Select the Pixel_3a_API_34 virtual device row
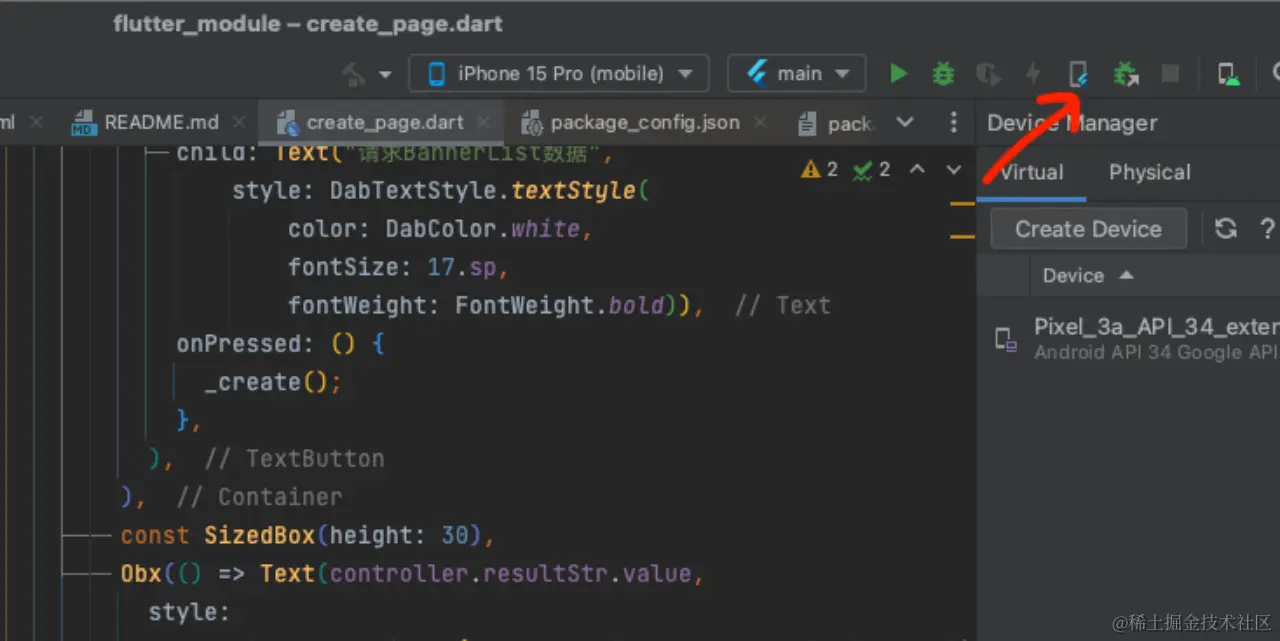 click(x=1128, y=339)
